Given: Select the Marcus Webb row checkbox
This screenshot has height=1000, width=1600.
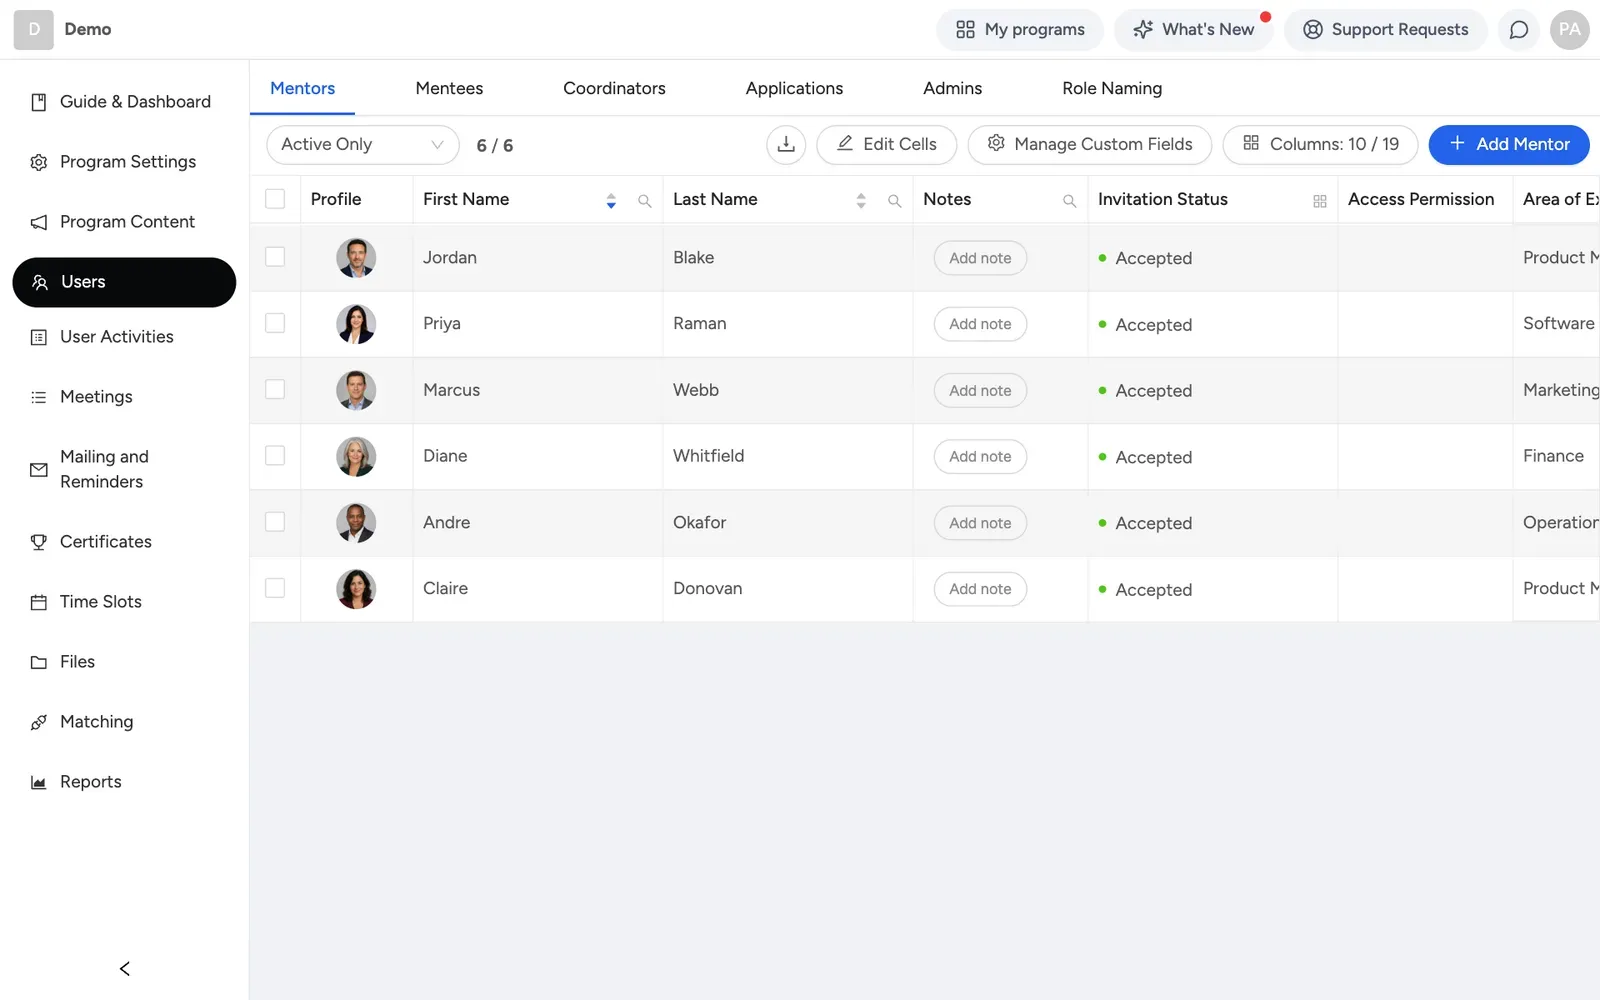Looking at the screenshot, I should (275, 389).
